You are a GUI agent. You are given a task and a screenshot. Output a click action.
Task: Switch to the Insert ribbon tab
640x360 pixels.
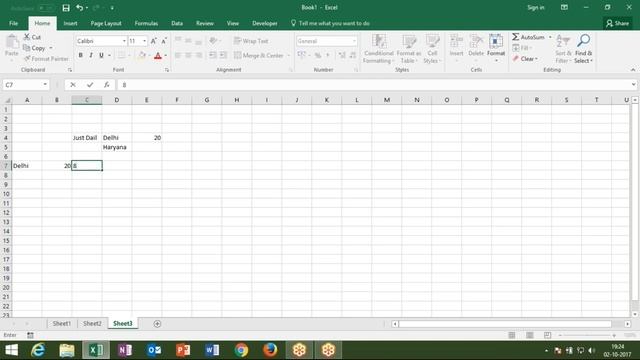pos(70,23)
